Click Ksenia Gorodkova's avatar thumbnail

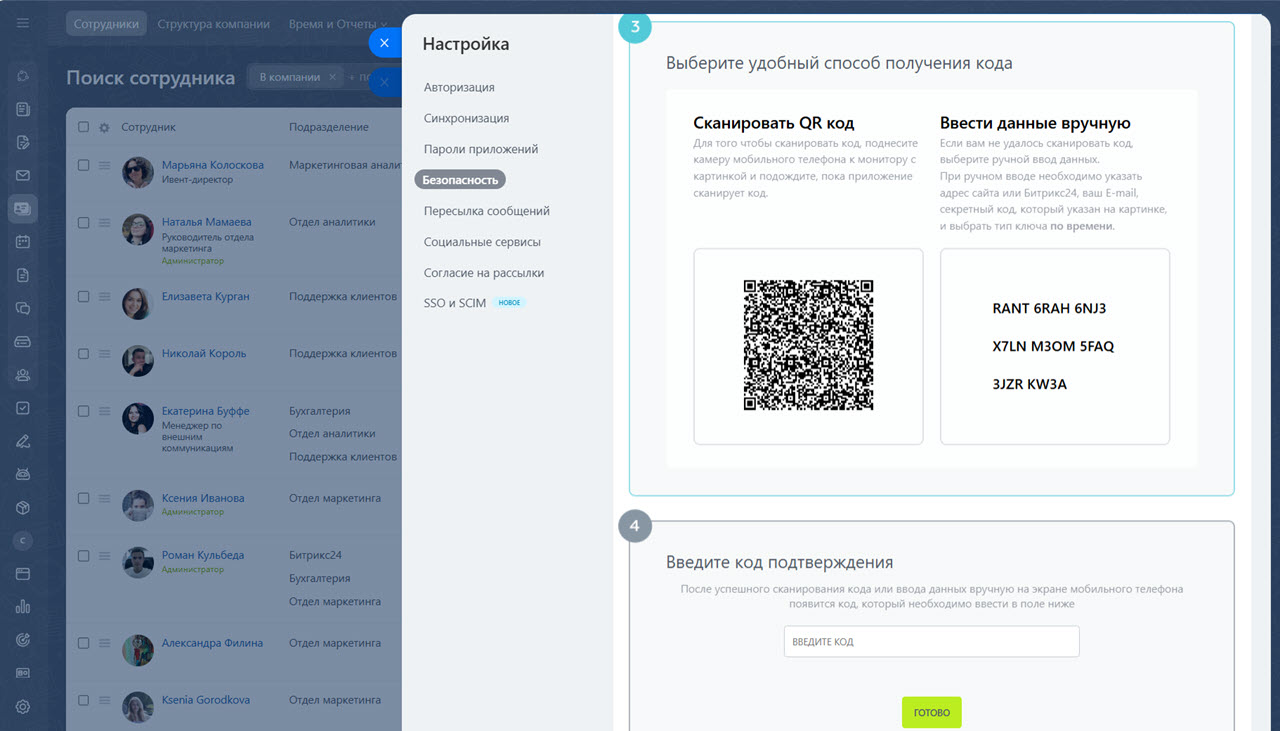(137, 706)
